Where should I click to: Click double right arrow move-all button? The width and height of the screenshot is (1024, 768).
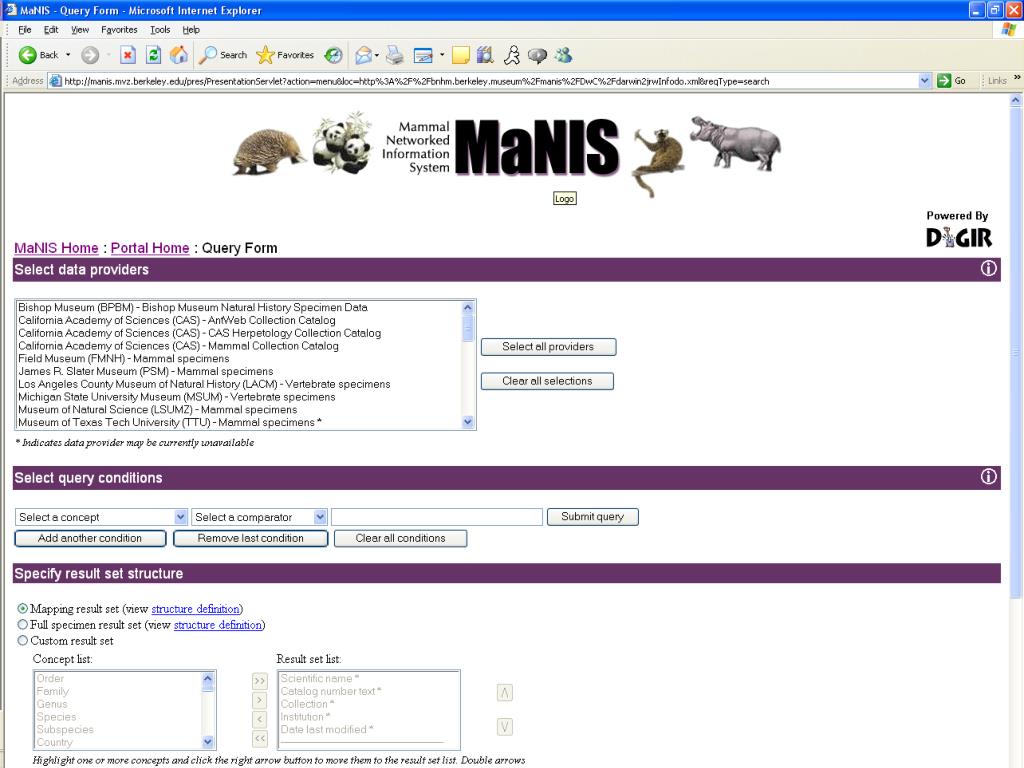(x=260, y=681)
